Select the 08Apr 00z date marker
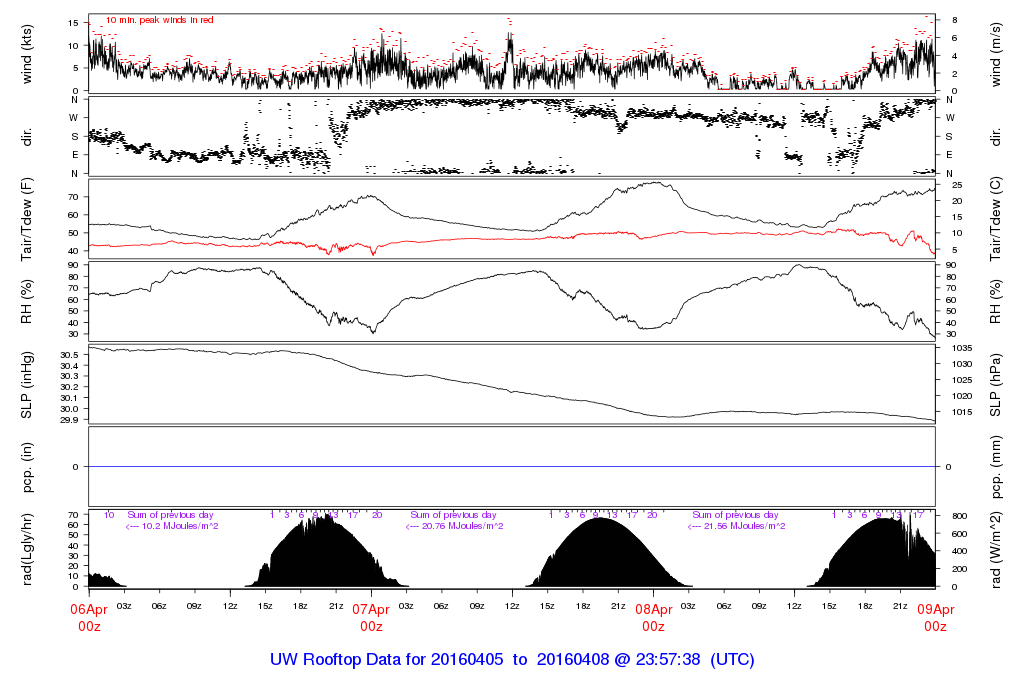Screen dimensions: 1024x700 pos(653,617)
